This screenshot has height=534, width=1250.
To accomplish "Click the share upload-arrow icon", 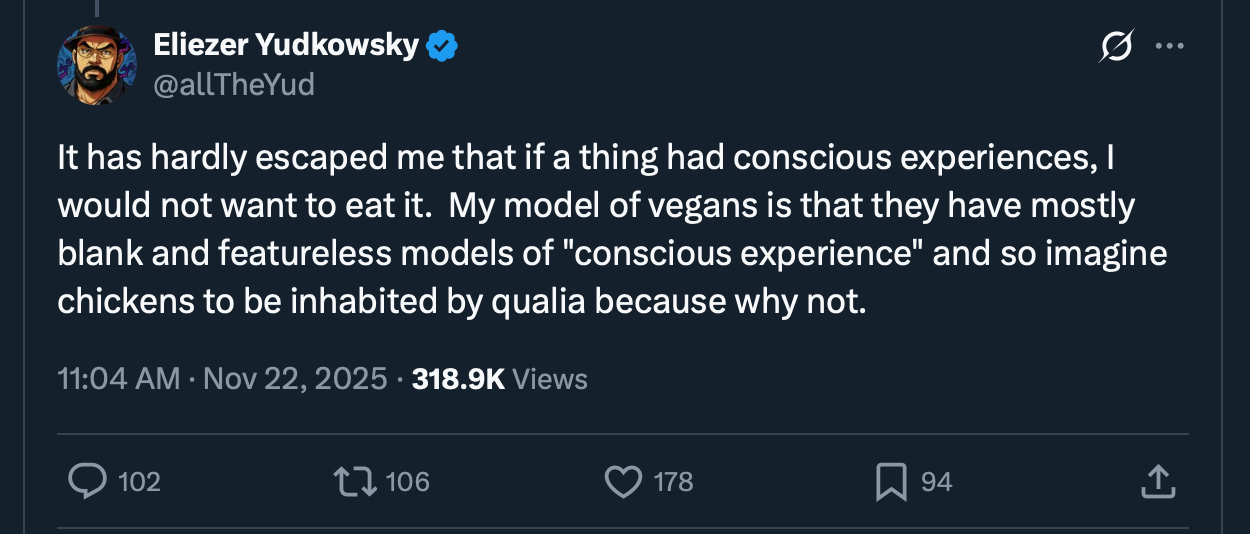I will click(1157, 482).
